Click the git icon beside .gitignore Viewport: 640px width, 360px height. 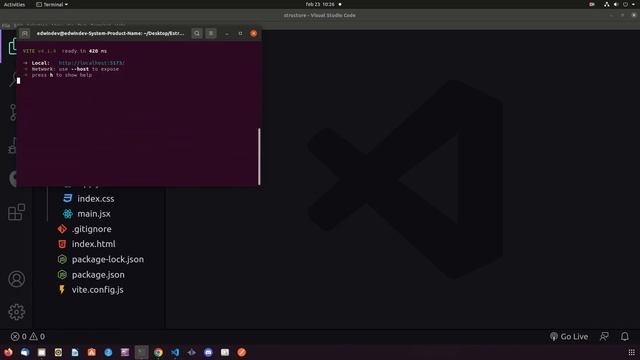click(x=62, y=229)
